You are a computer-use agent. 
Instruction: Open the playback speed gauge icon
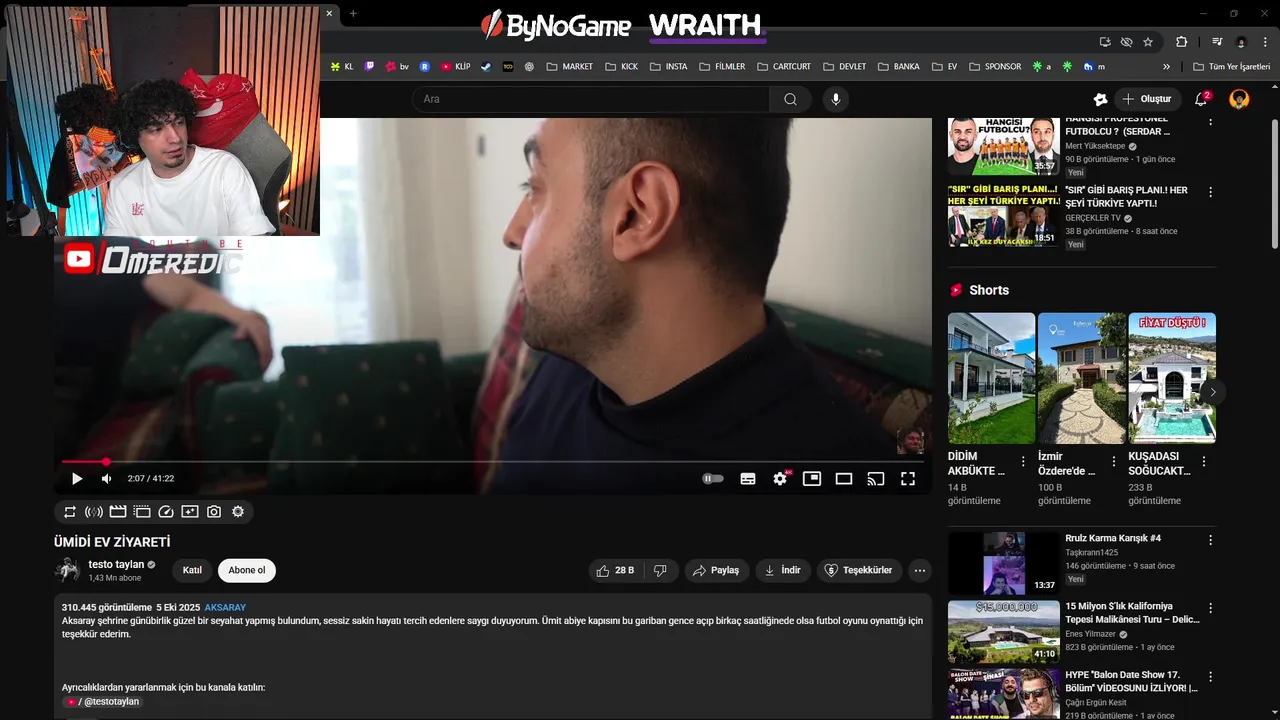coord(166,512)
